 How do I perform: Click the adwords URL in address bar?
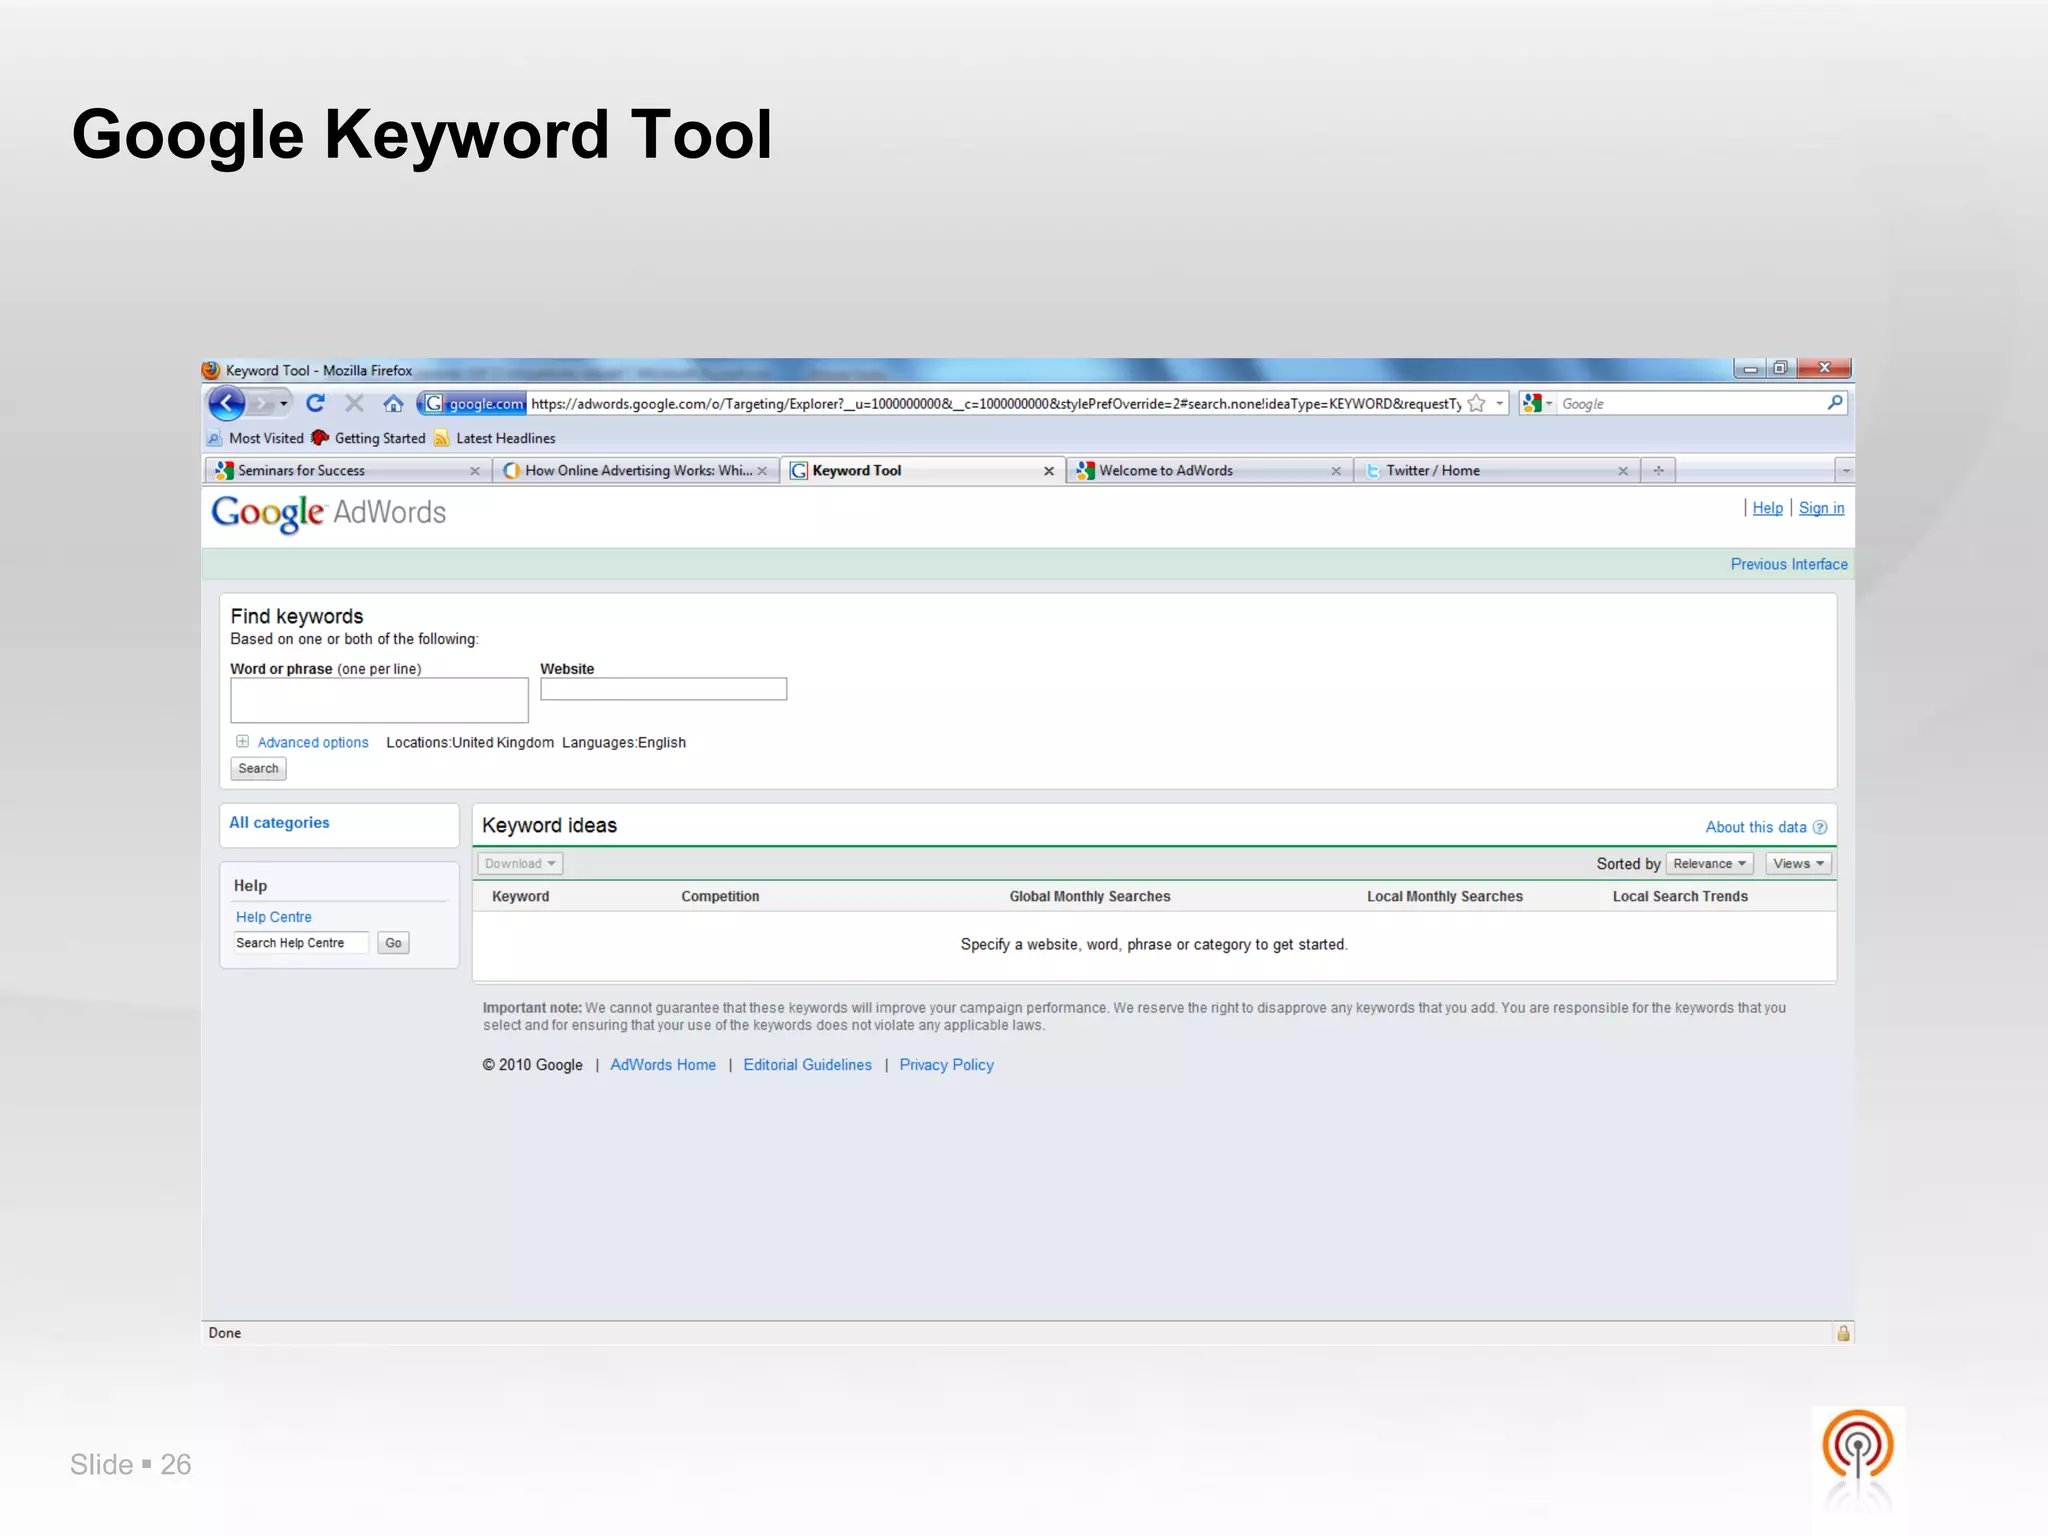[x=995, y=403]
